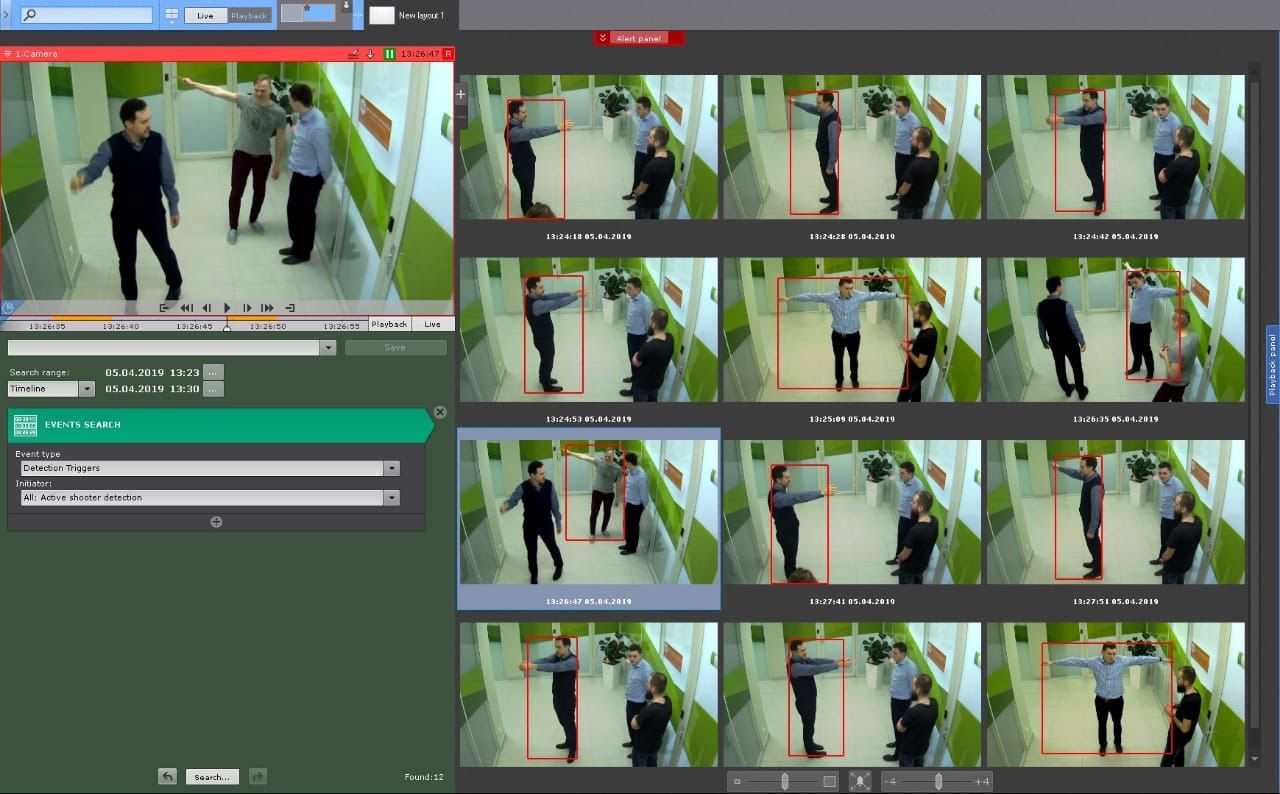Viewport: 1280px width, 794px height.
Task: Adjust the -4 to +4 time offset slider
Action: pos(938,781)
